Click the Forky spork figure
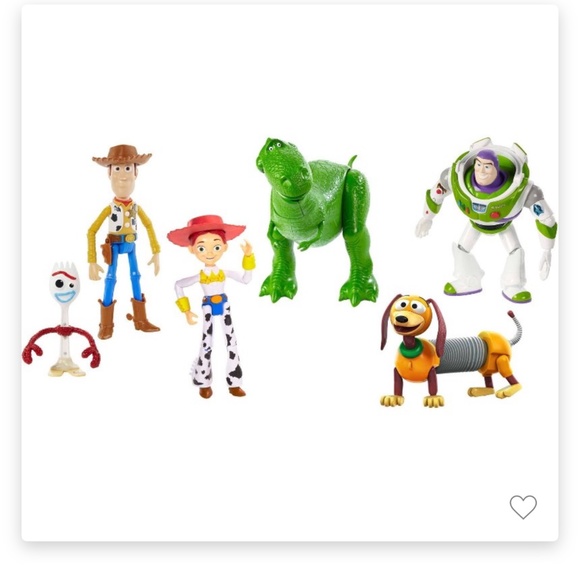Screen dimensions: 580x580 click(x=61, y=320)
